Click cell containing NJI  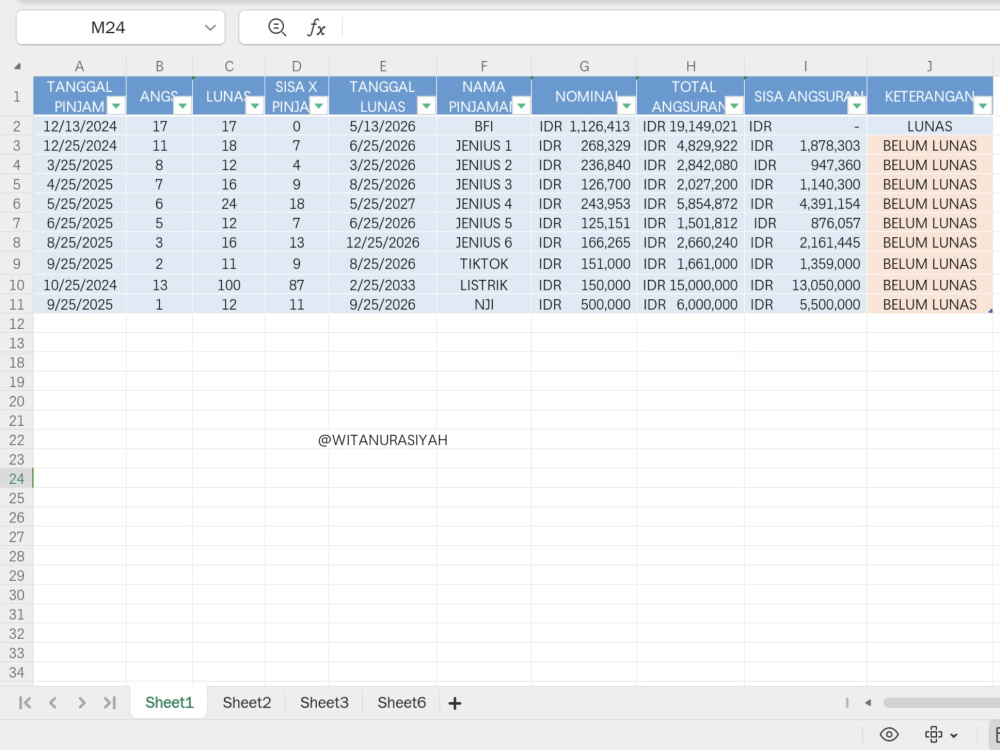pyautogui.click(x=484, y=304)
